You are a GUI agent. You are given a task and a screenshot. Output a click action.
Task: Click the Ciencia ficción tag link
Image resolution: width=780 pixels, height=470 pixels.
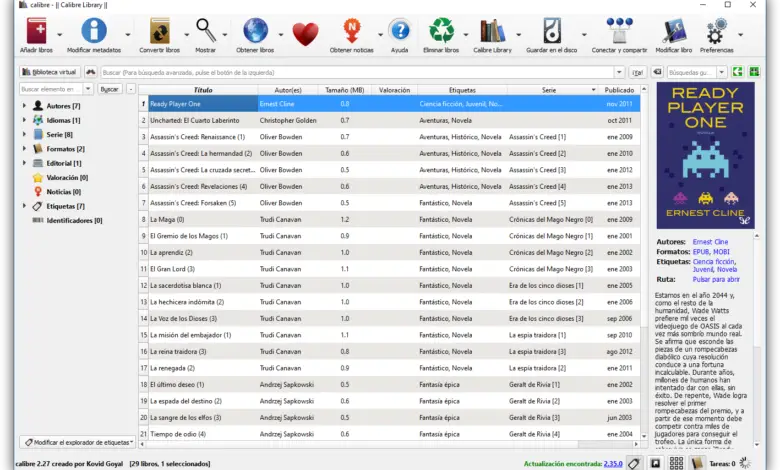click(714, 262)
